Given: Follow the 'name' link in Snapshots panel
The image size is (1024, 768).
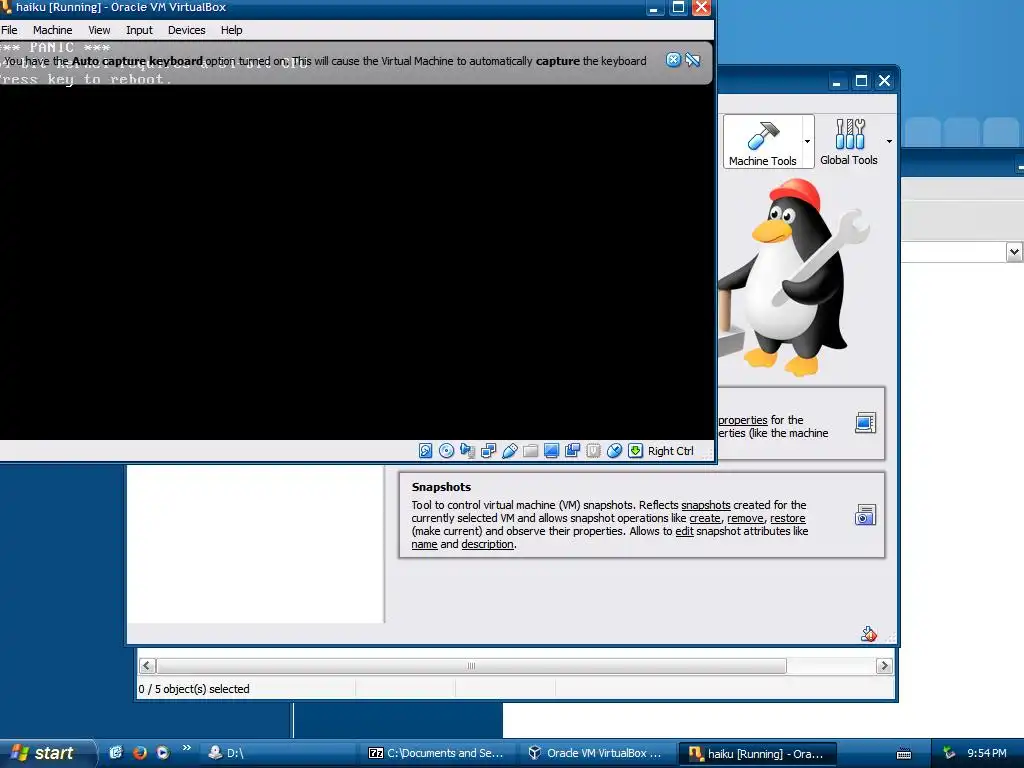Looking at the screenshot, I should (x=424, y=544).
